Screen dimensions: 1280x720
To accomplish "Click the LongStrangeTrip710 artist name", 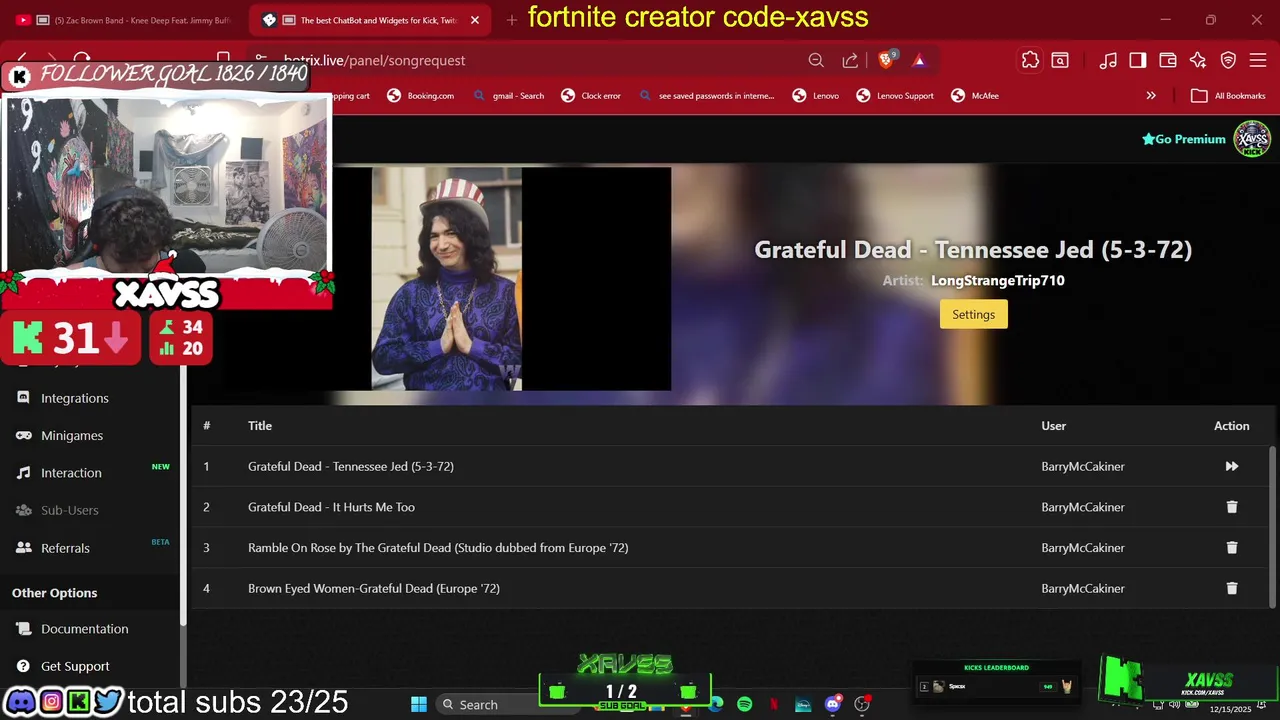I will click(x=997, y=281).
